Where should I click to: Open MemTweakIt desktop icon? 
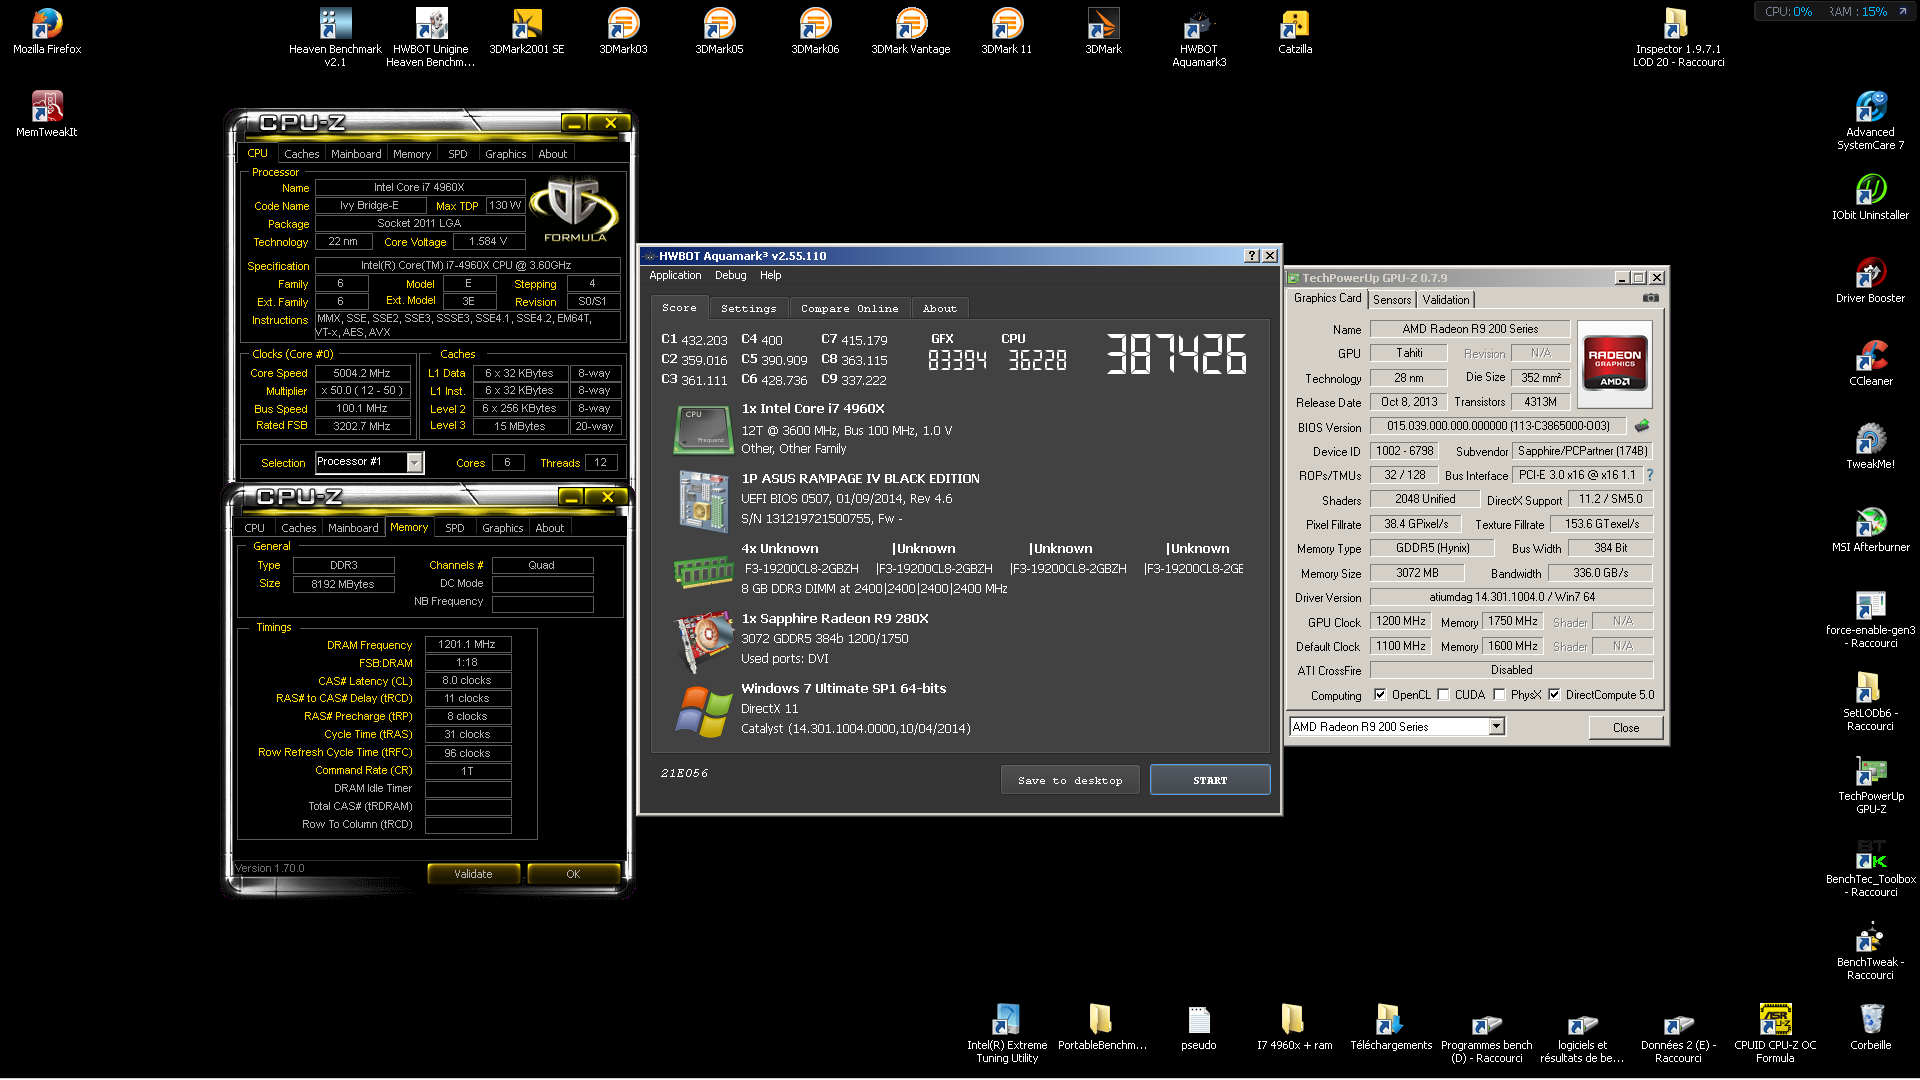pyautogui.click(x=47, y=114)
